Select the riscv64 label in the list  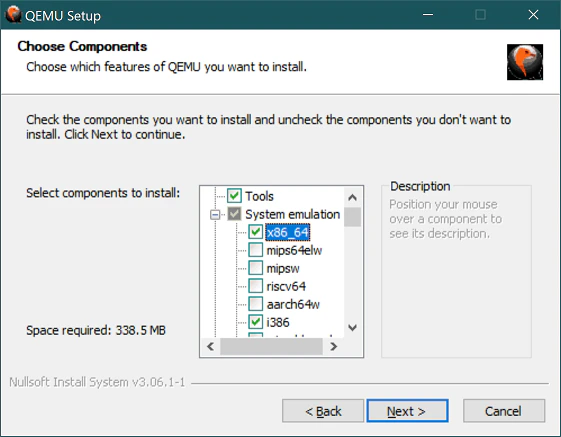coord(286,286)
